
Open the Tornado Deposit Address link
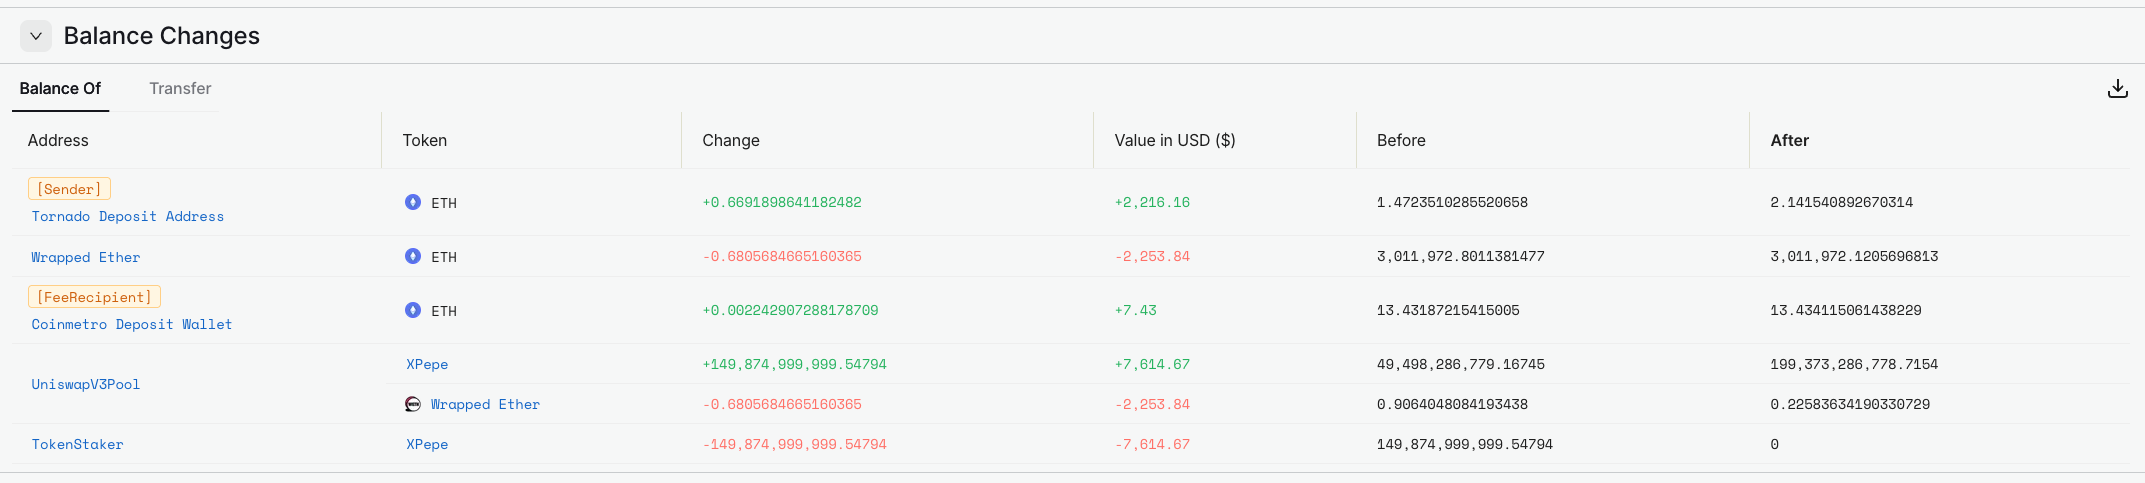tap(127, 216)
